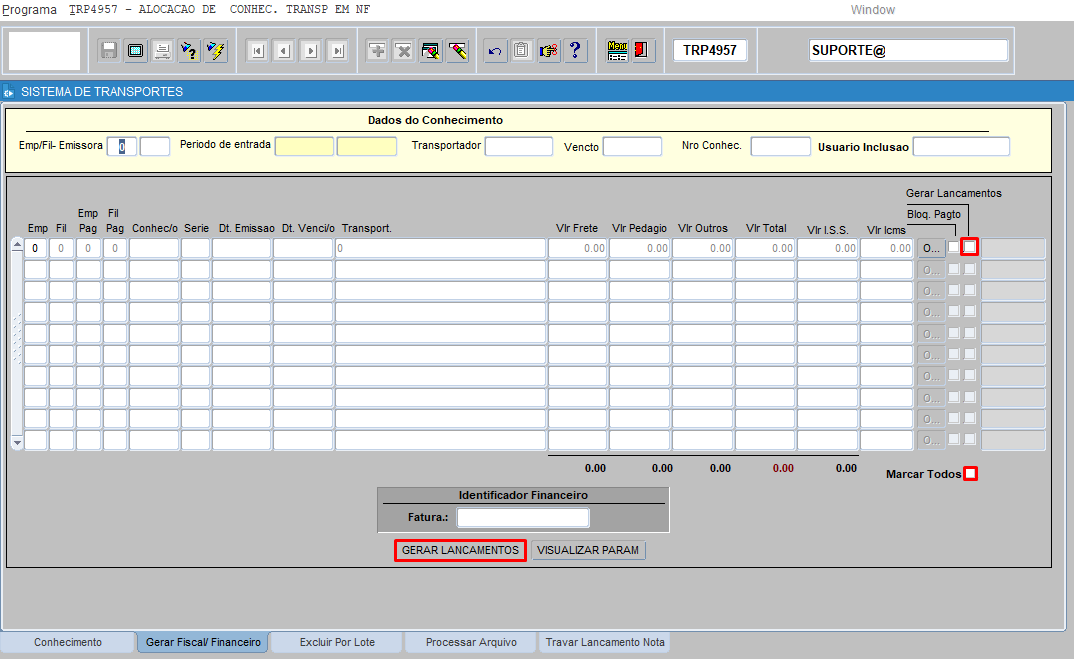The width and height of the screenshot is (1075, 659).
Task: Click the Emp/Fil- Emissora filial field
Action: pyautogui.click(x=155, y=147)
